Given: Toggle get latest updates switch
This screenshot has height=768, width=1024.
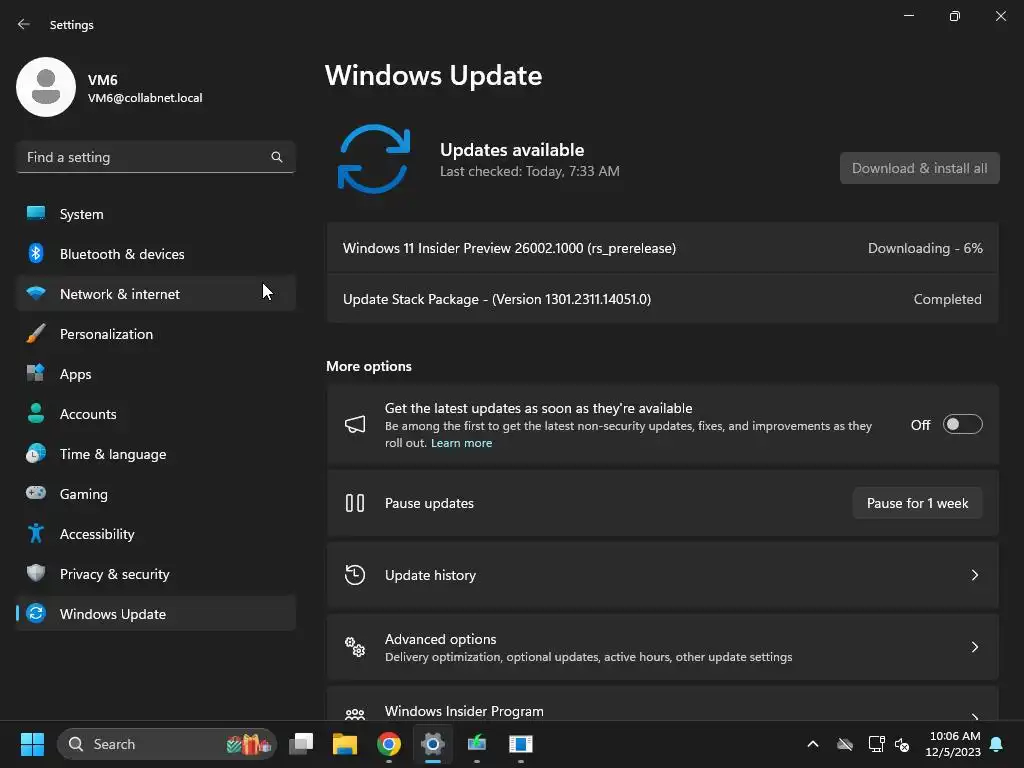Looking at the screenshot, I should tap(963, 424).
